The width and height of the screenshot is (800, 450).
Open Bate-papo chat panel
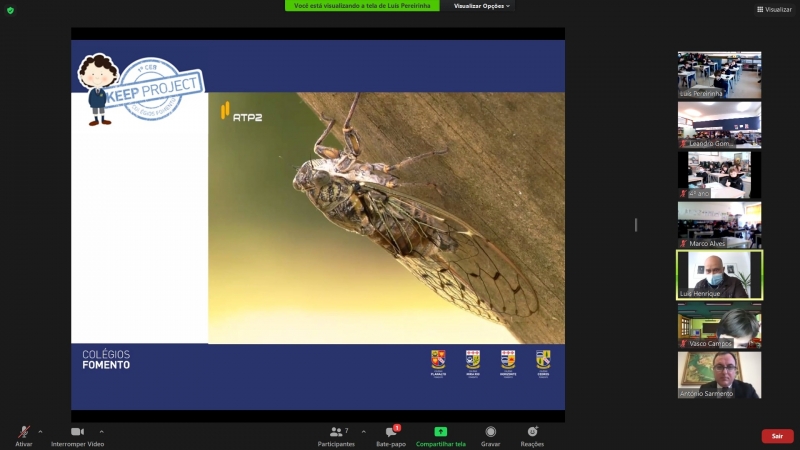point(391,436)
